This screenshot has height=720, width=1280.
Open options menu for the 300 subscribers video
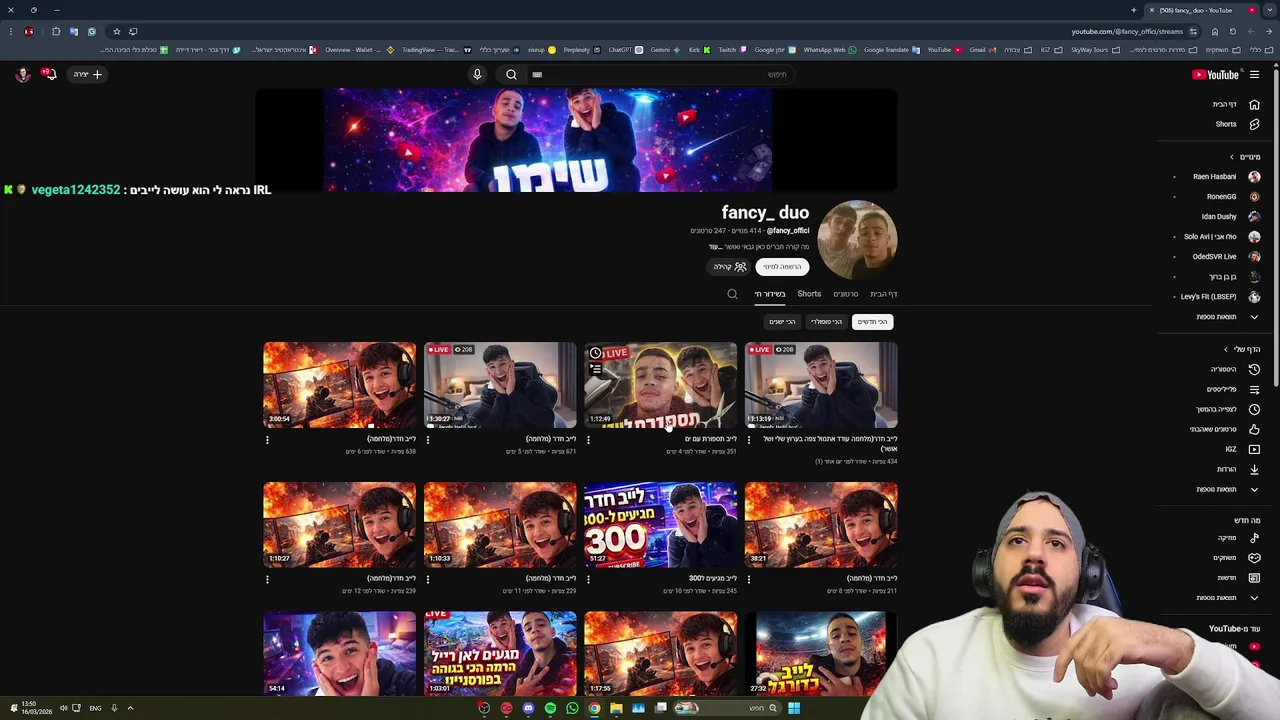coord(588,579)
